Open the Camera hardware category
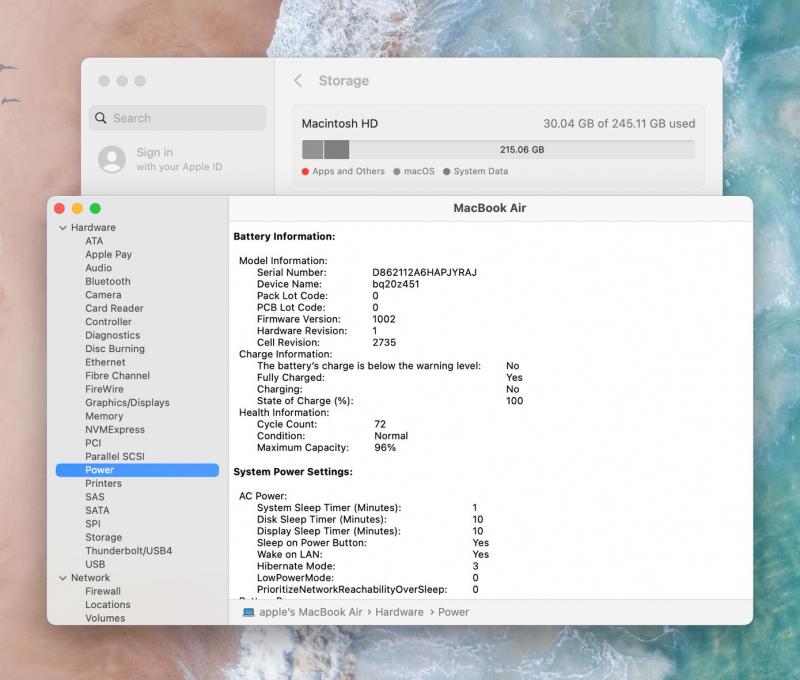The image size is (800, 680). pyautogui.click(x=104, y=295)
